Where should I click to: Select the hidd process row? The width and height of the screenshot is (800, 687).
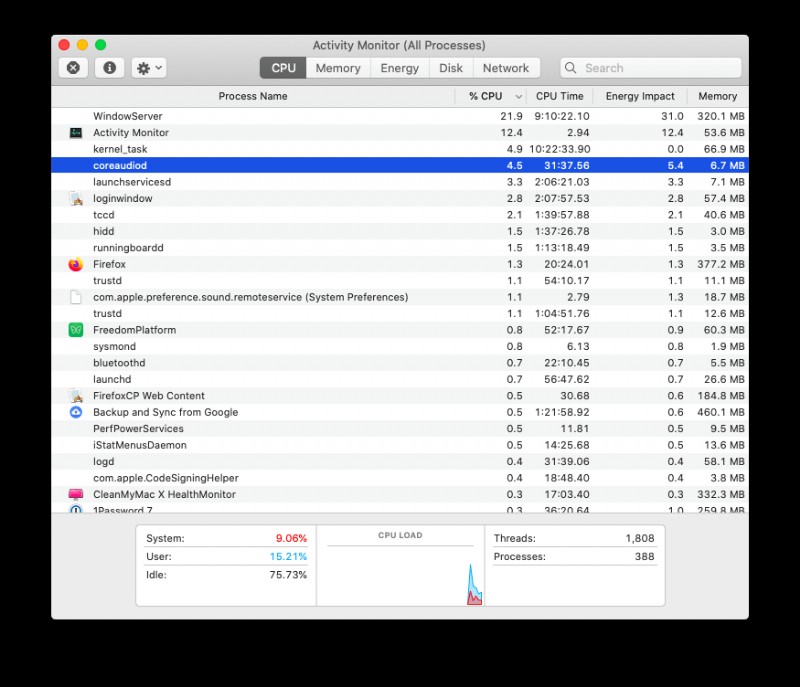(400, 231)
